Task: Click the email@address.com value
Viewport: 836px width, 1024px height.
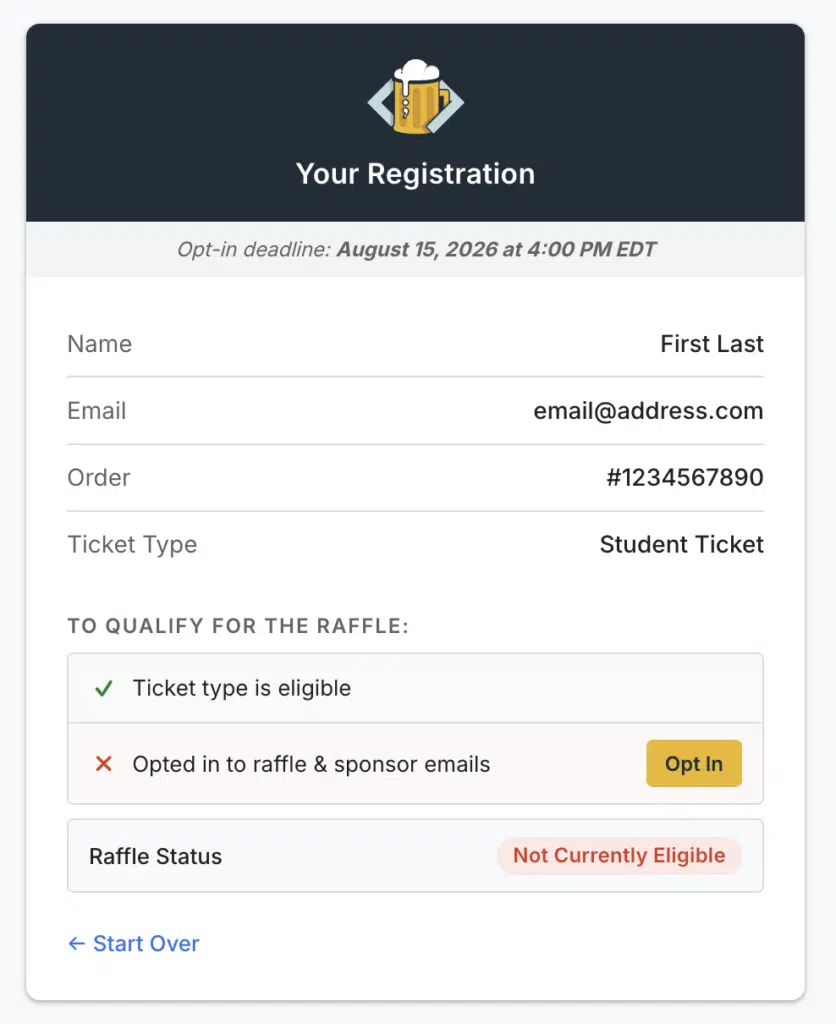Action: pos(648,411)
